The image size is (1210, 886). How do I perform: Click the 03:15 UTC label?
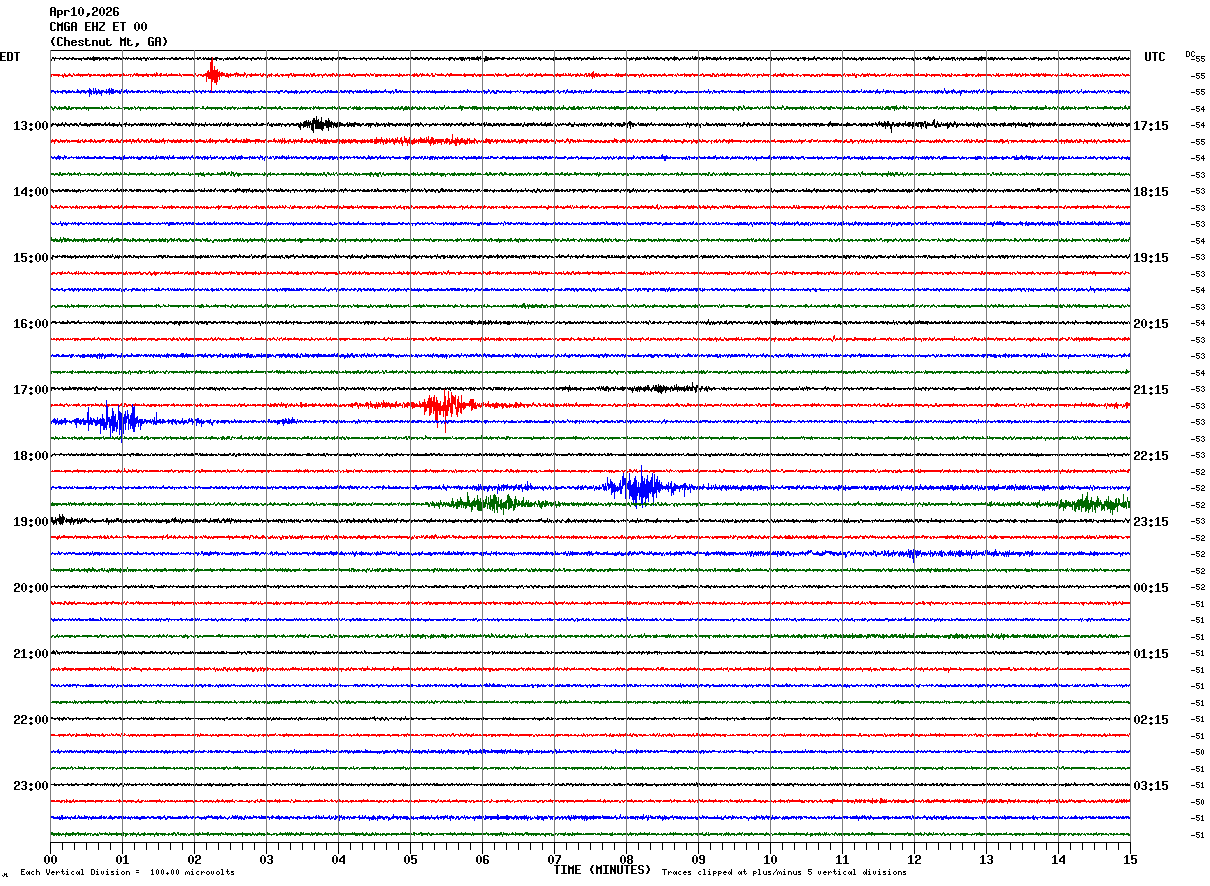(1151, 786)
